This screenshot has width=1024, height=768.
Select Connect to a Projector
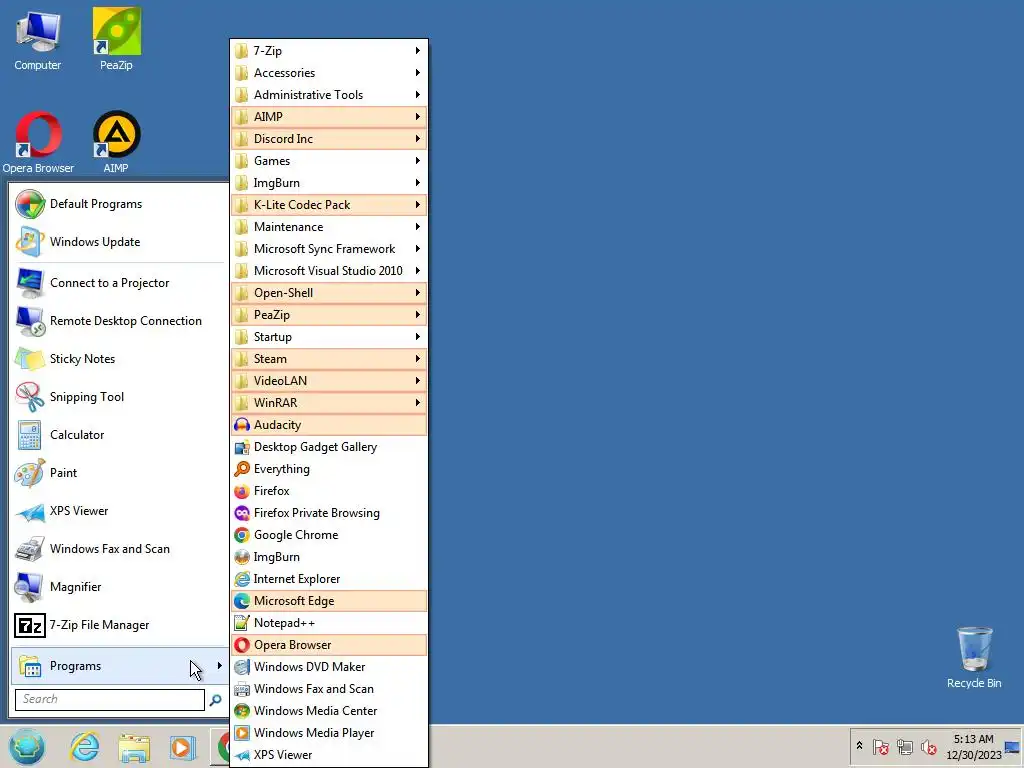tap(120, 283)
